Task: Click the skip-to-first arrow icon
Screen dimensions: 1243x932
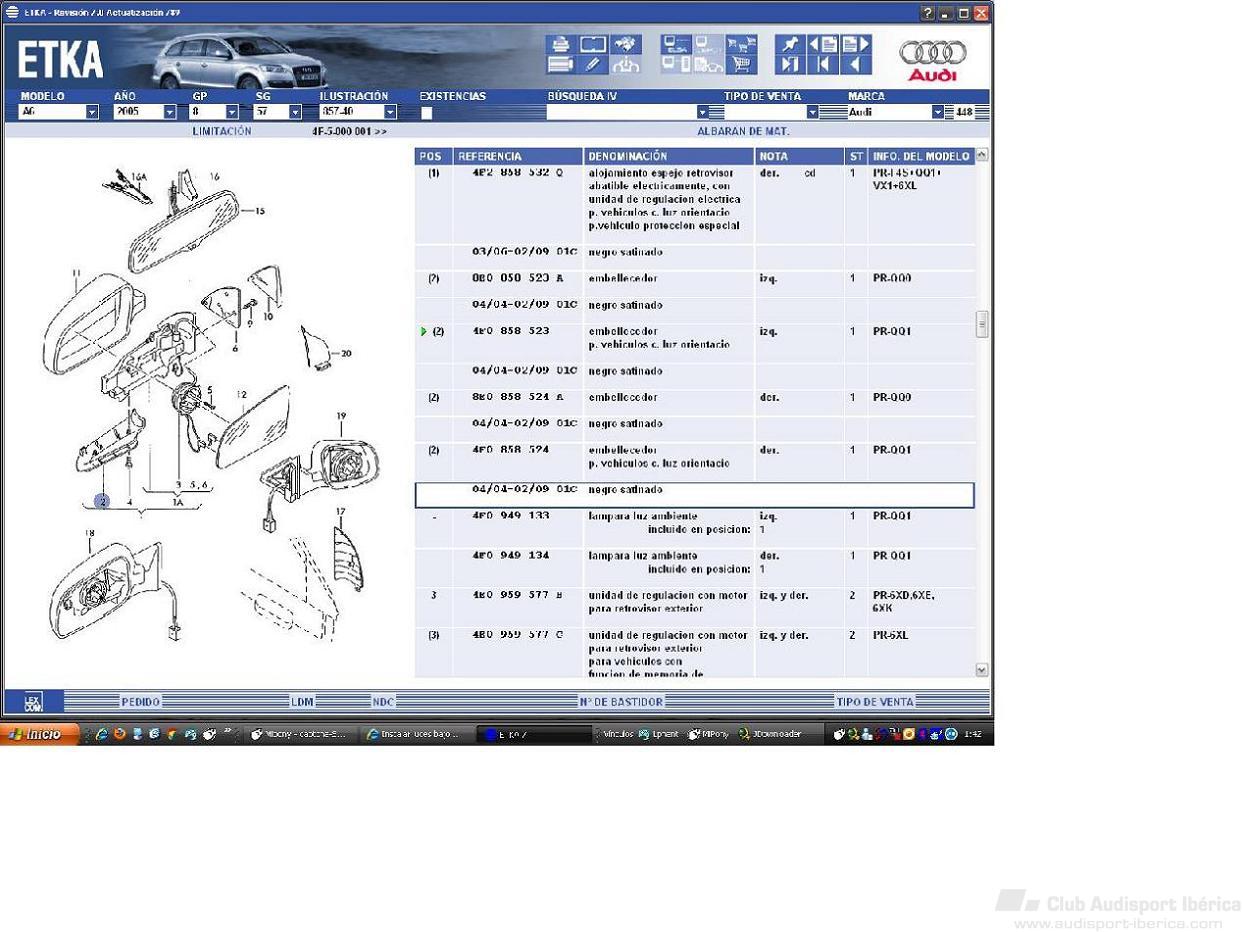Action: click(823, 65)
